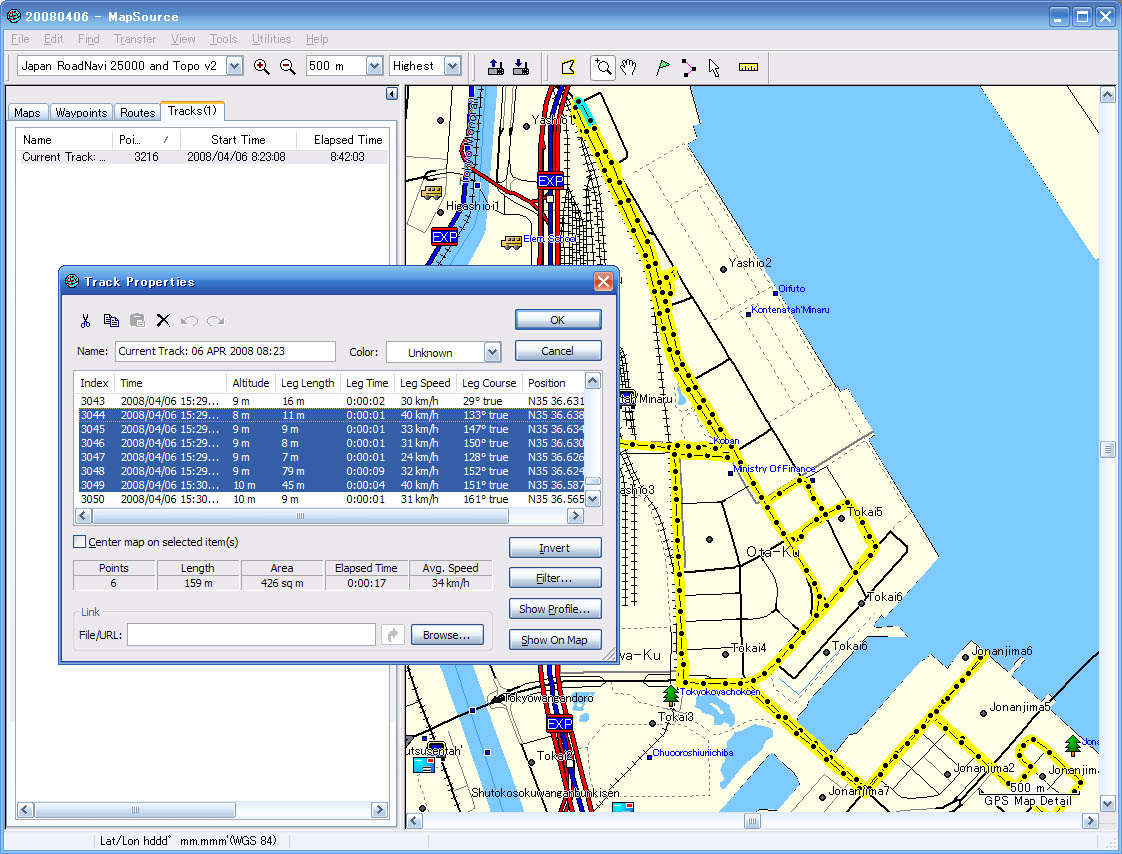This screenshot has height=854, width=1122.
Task: Select track point row 3043
Action: (331, 401)
